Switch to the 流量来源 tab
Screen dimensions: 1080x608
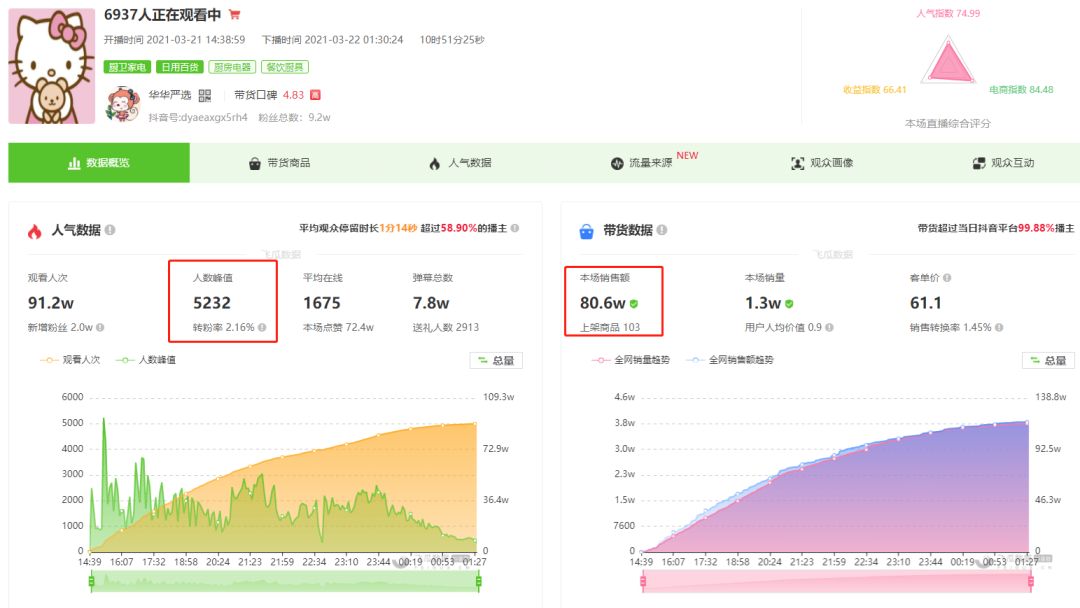tap(642, 163)
